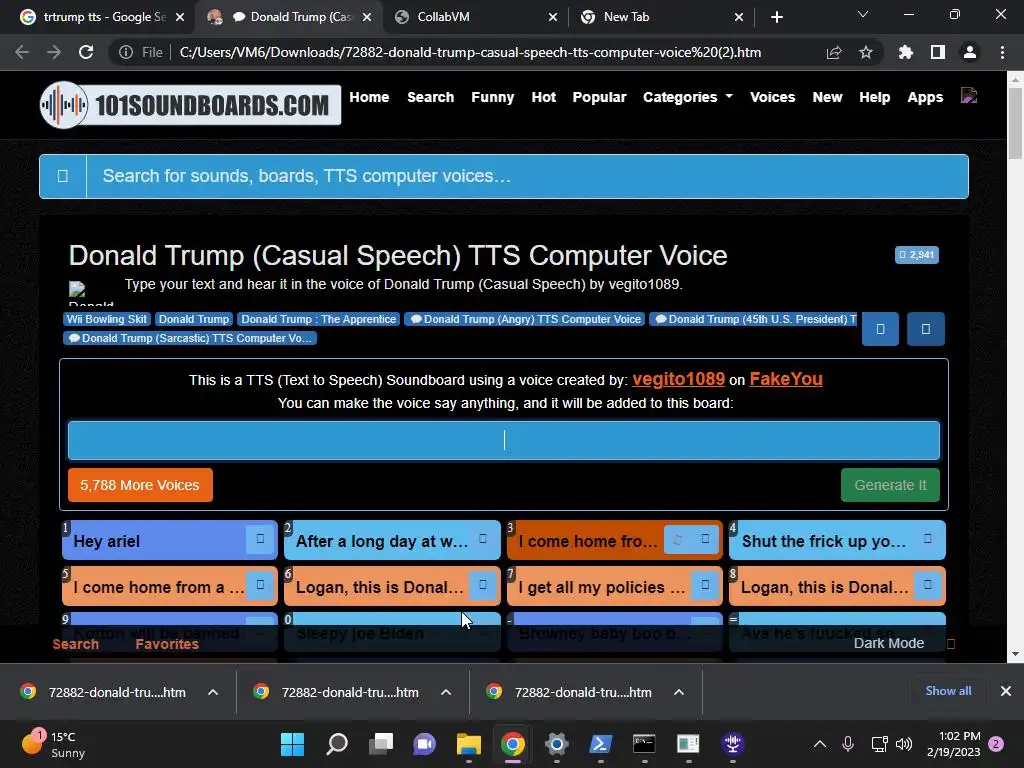
Task: Open the FakeYou link
Action: click(786, 379)
